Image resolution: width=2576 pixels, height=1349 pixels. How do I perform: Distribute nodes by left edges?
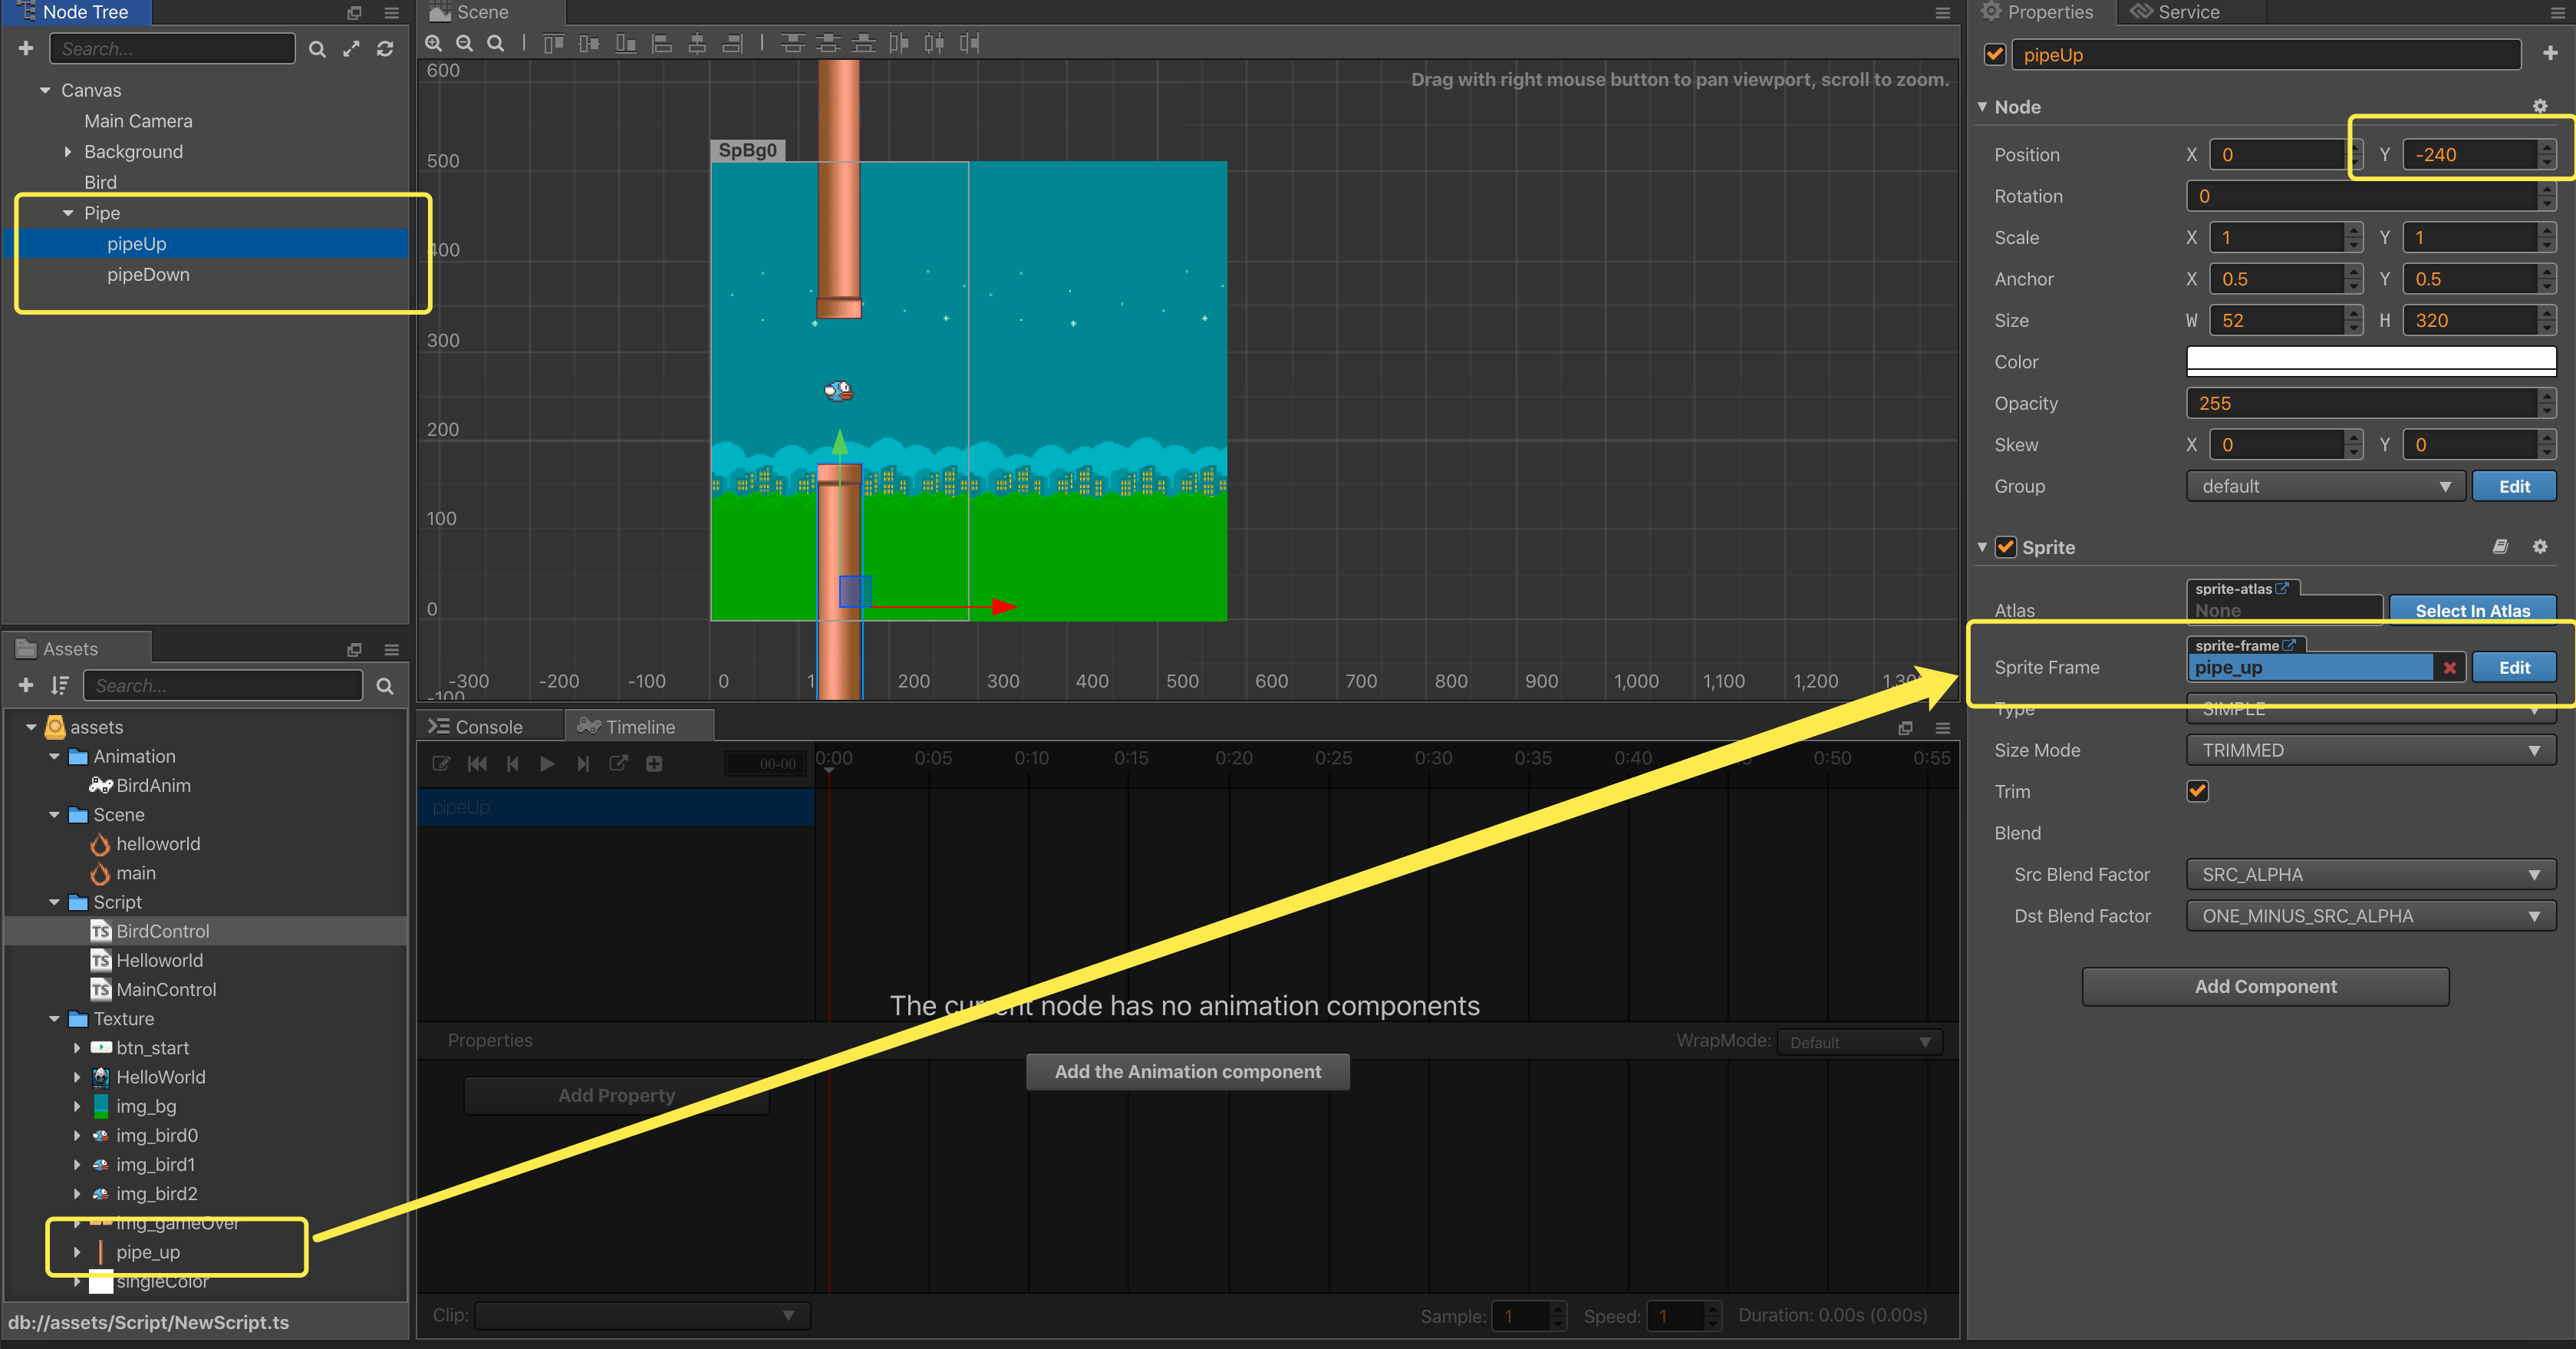[899, 43]
